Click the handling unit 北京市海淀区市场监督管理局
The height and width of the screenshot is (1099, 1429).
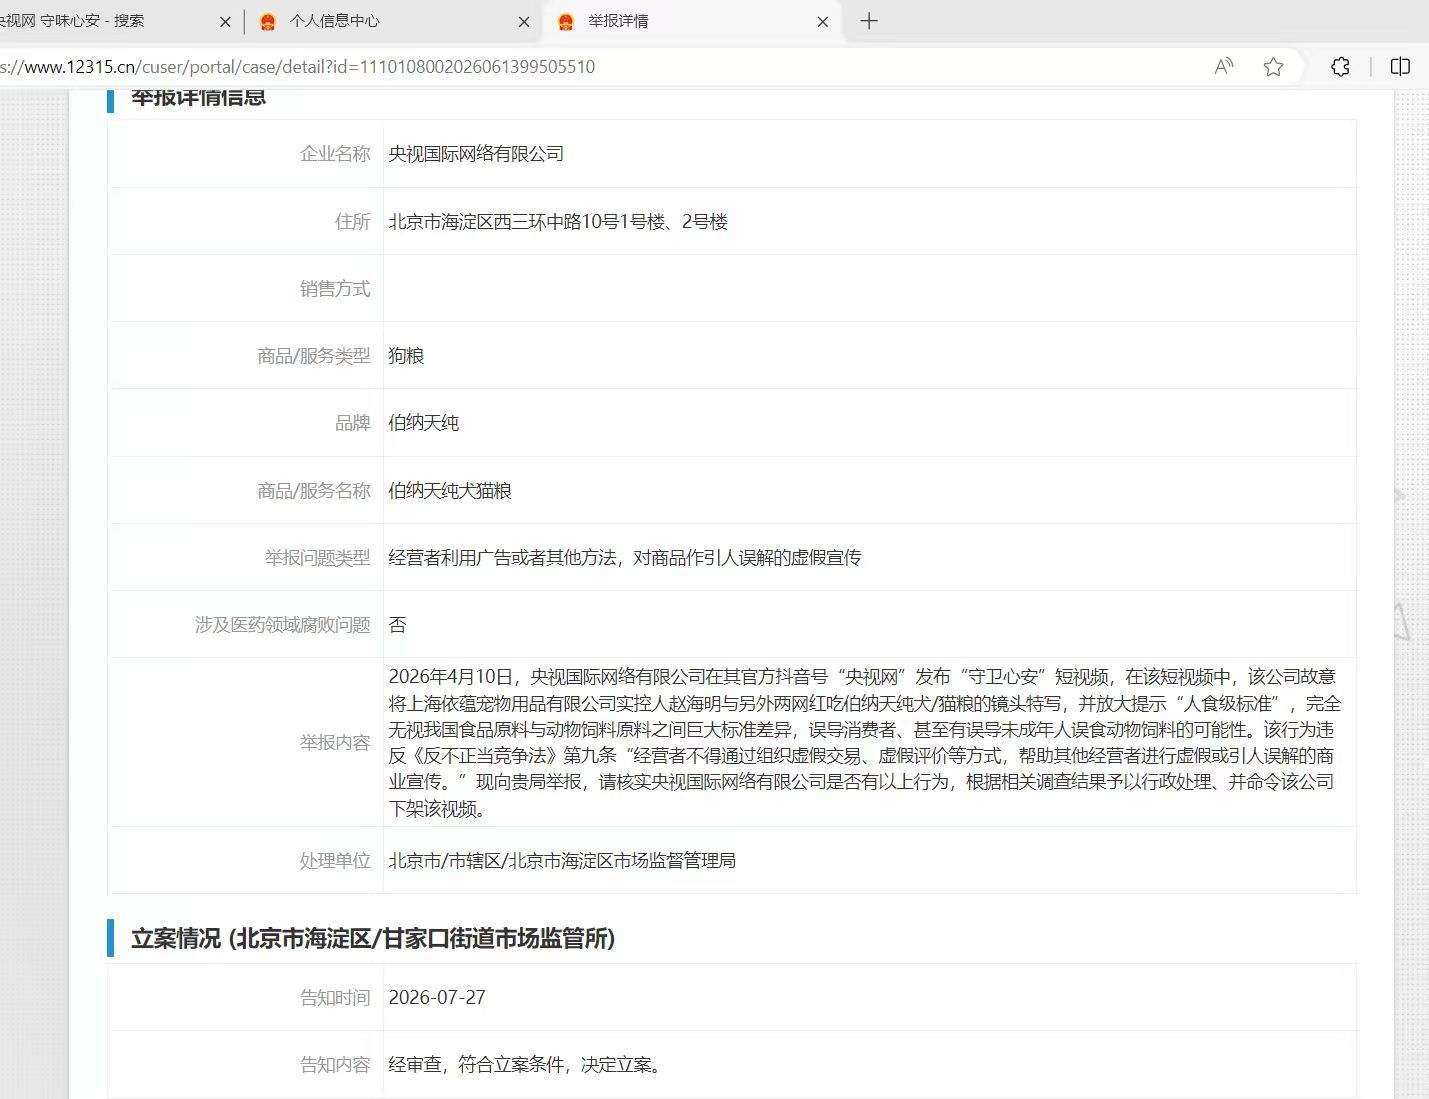coord(562,861)
